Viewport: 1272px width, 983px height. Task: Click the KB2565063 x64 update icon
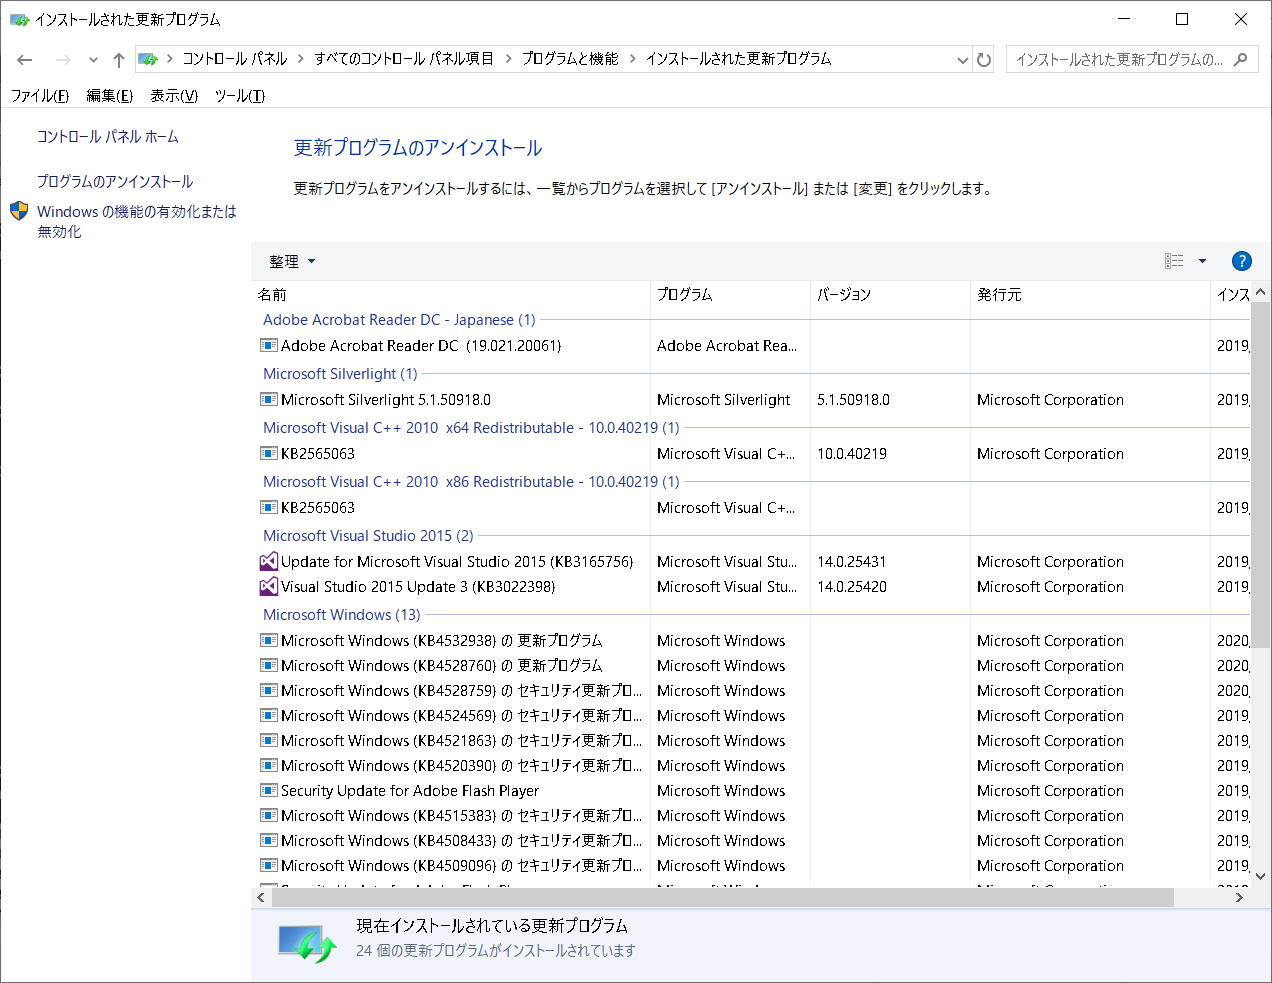click(268, 453)
